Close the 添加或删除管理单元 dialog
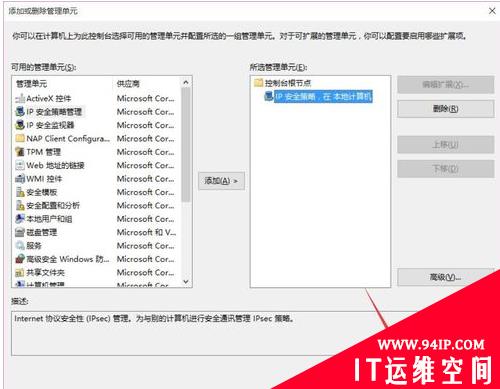This screenshot has width=500, height=389. coord(492,11)
